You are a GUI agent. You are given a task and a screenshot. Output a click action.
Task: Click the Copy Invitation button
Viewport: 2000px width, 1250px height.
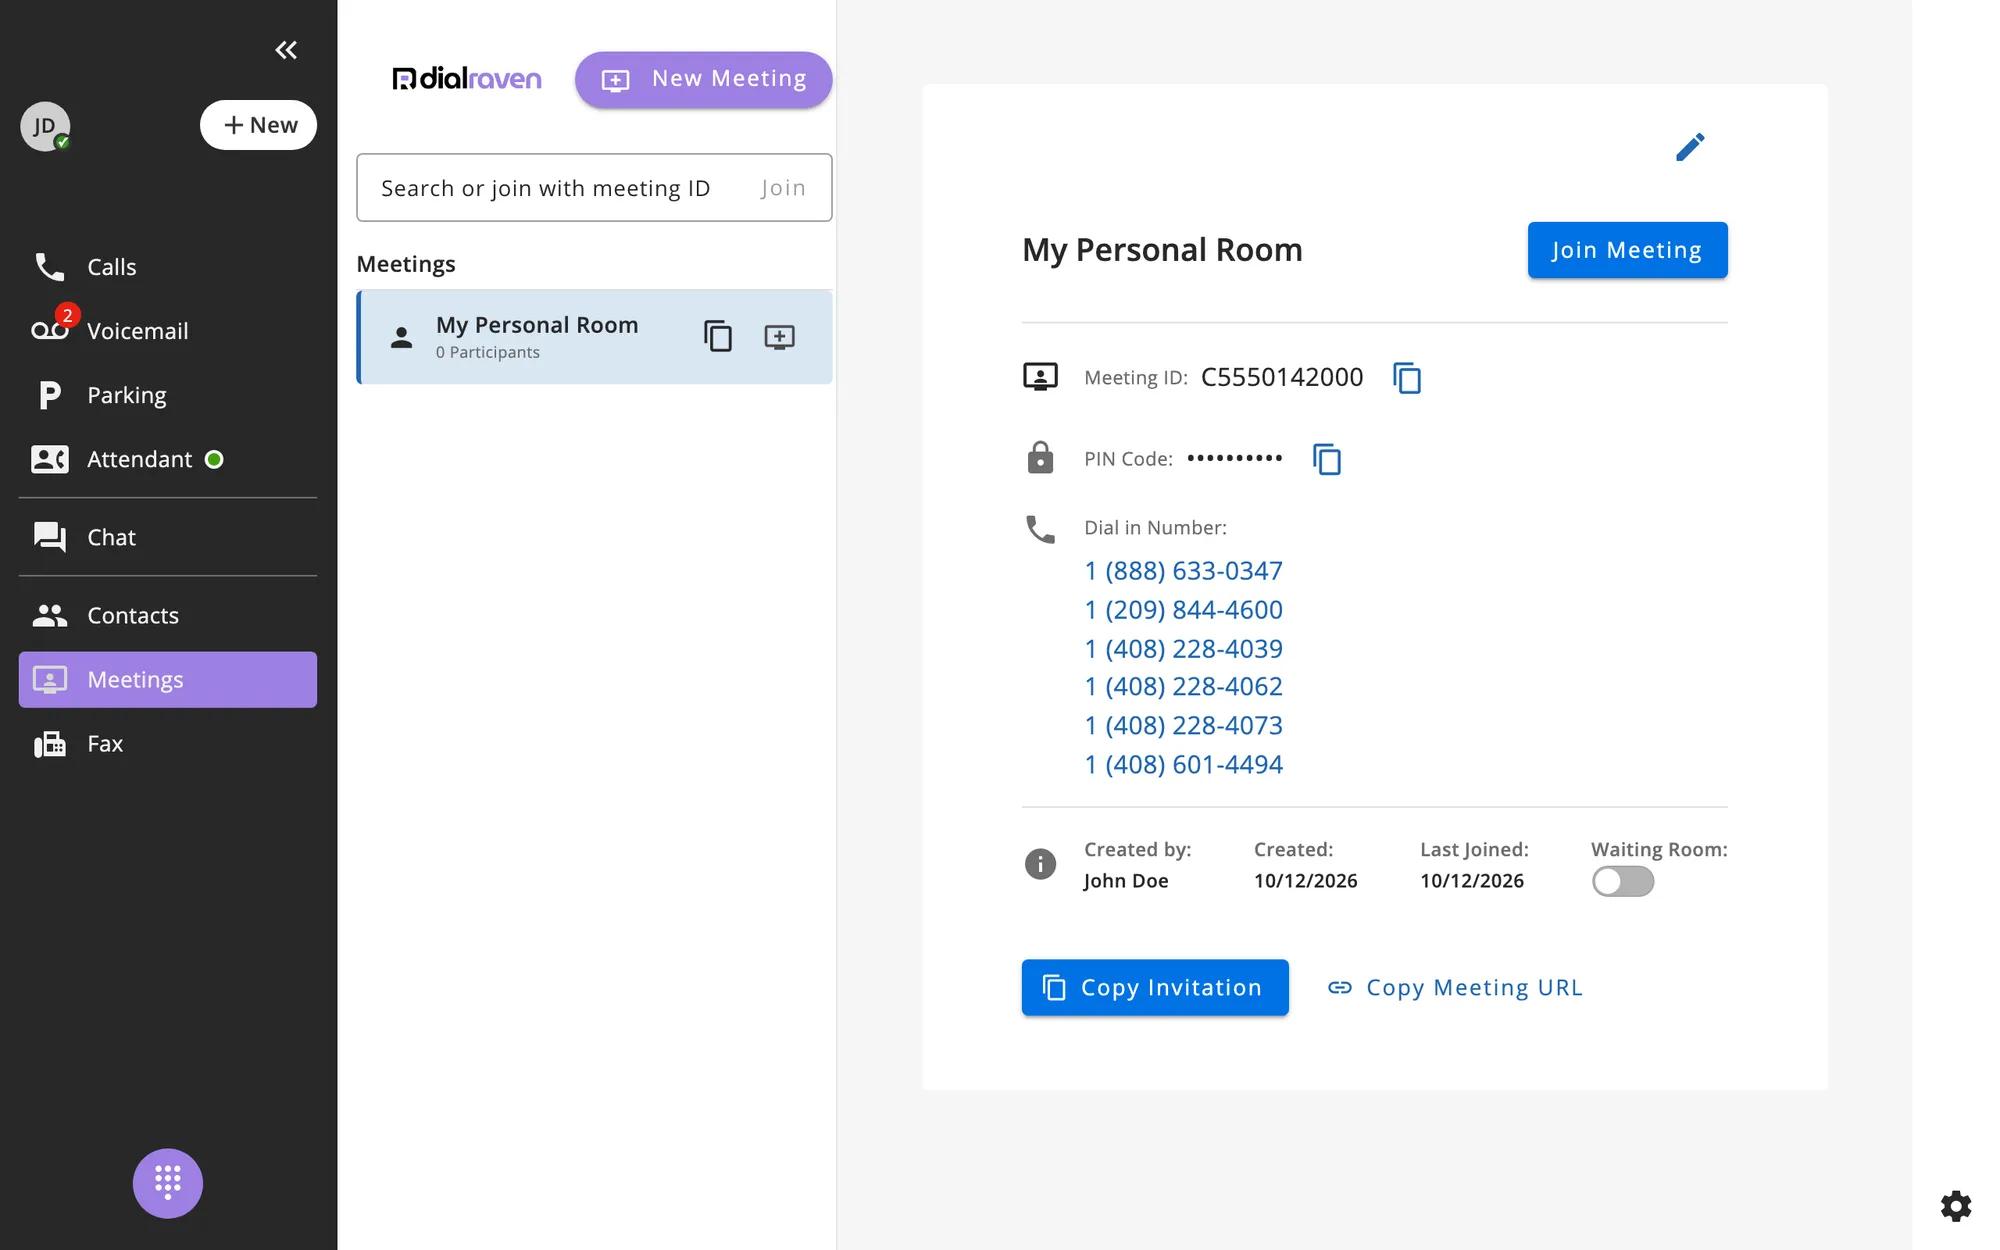click(x=1155, y=988)
